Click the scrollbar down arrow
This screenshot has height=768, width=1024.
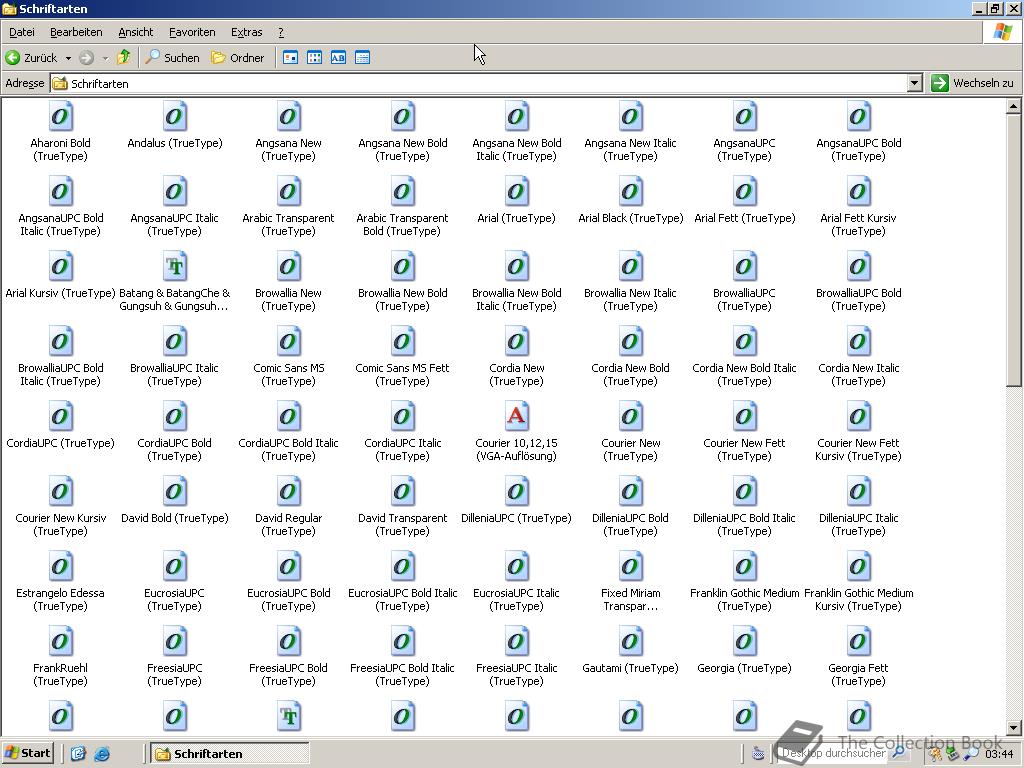(x=1013, y=728)
